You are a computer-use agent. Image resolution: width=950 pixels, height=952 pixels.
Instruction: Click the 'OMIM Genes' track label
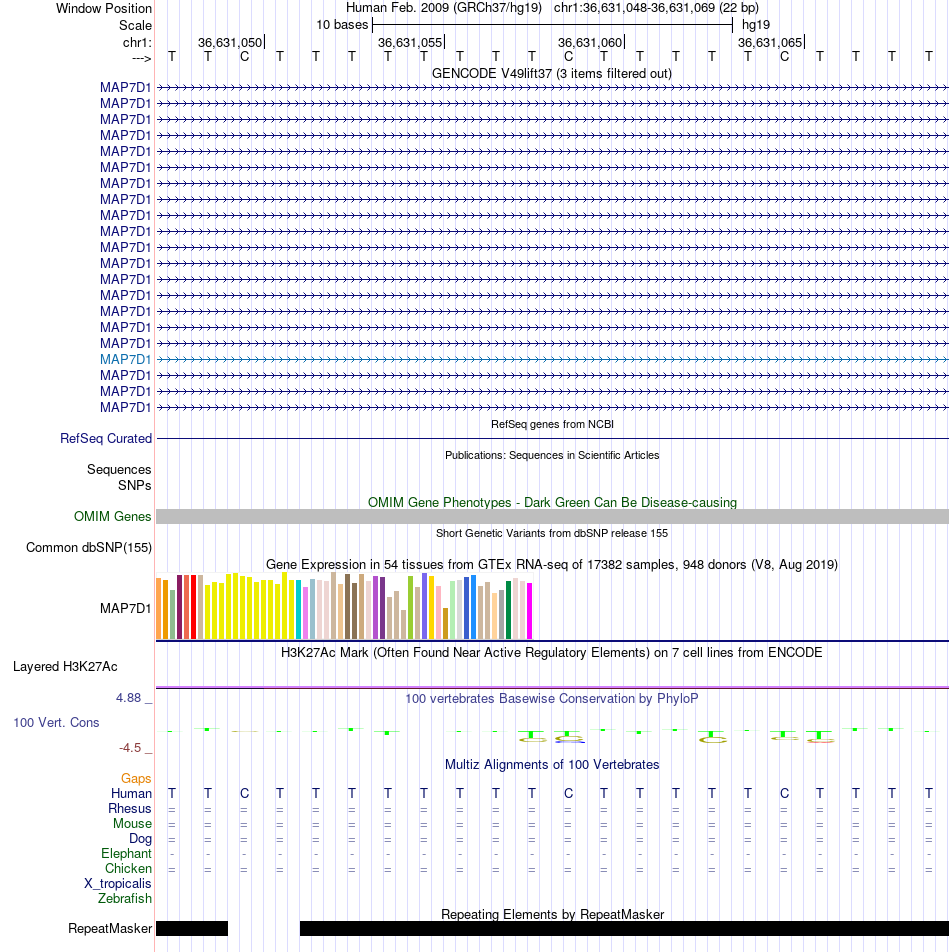pos(113,517)
